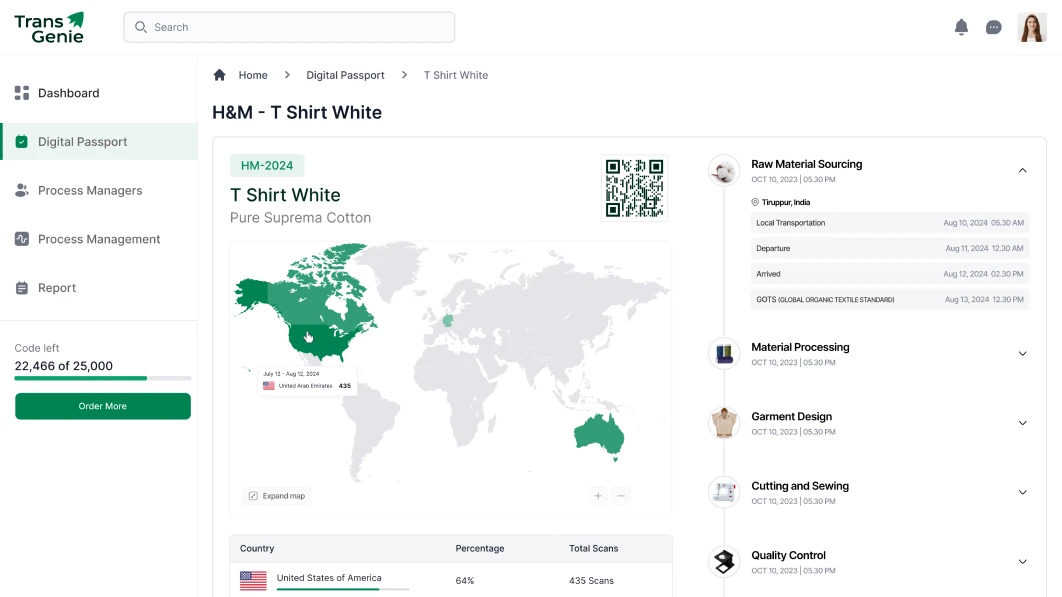The width and height of the screenshot is (1062, 597).
Task: Click the Dashboard grid icon
Action: coord(22,93)
